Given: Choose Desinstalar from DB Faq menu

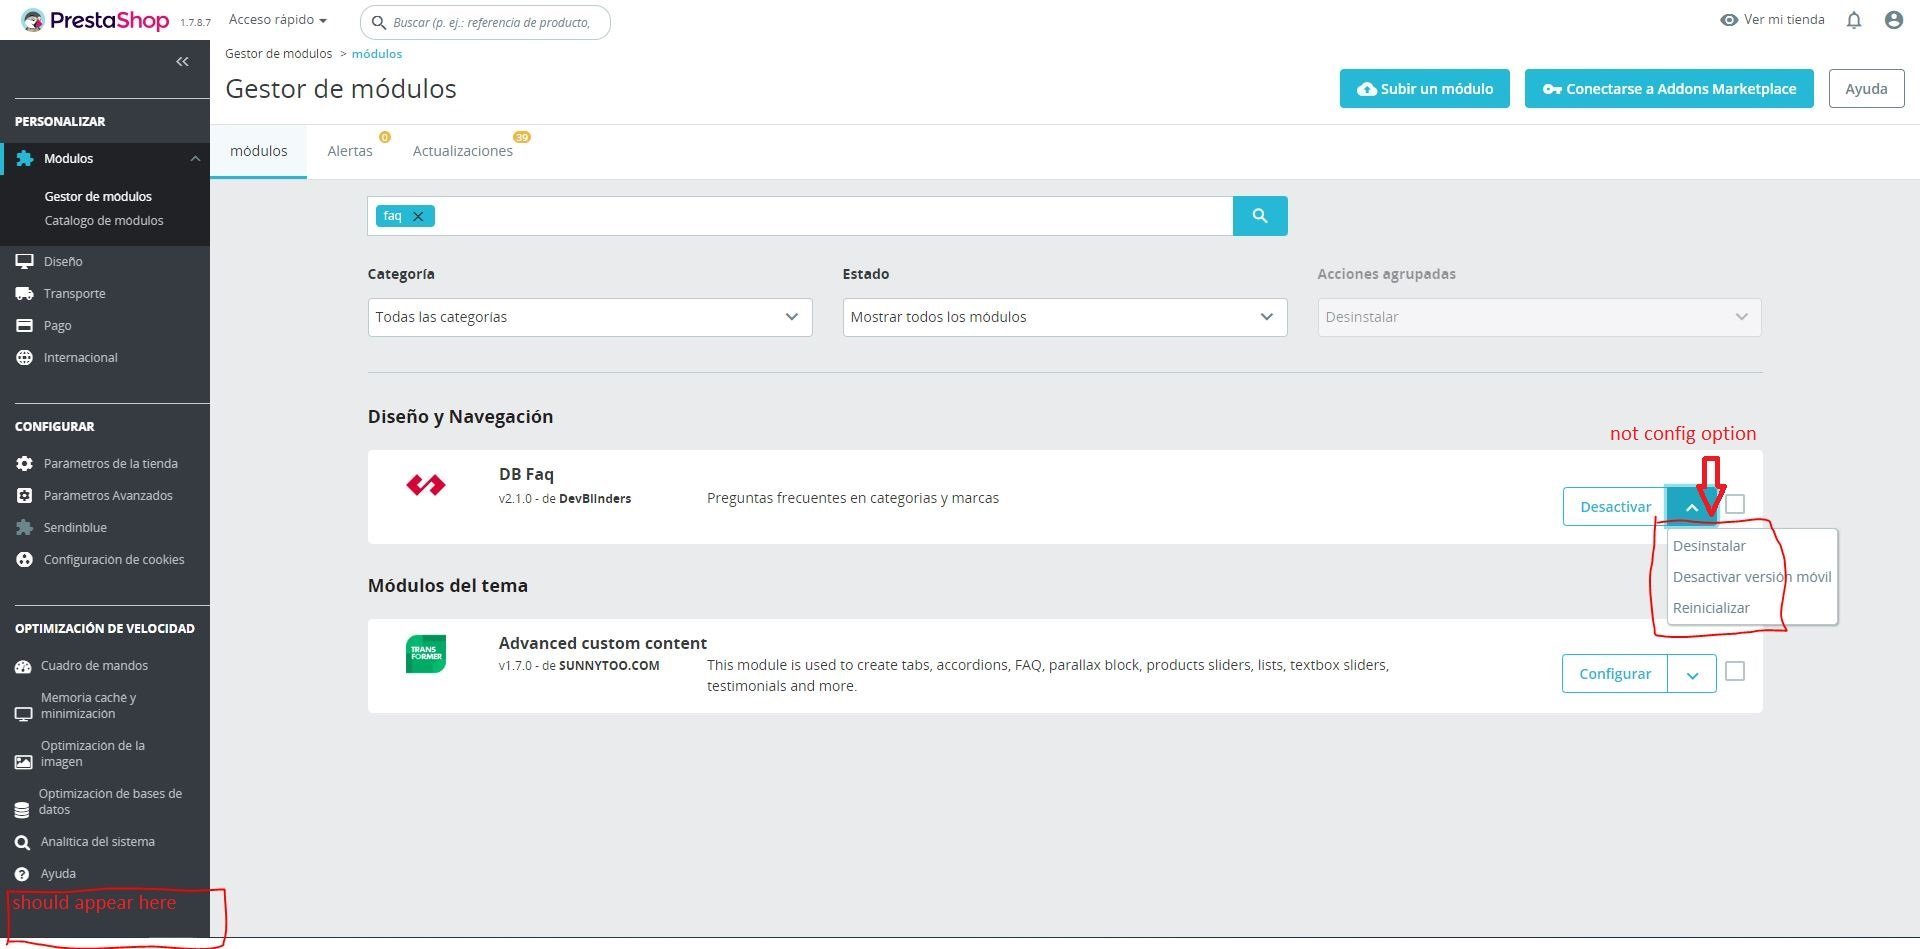Looking at the screenshot, I should point(1709,546).
